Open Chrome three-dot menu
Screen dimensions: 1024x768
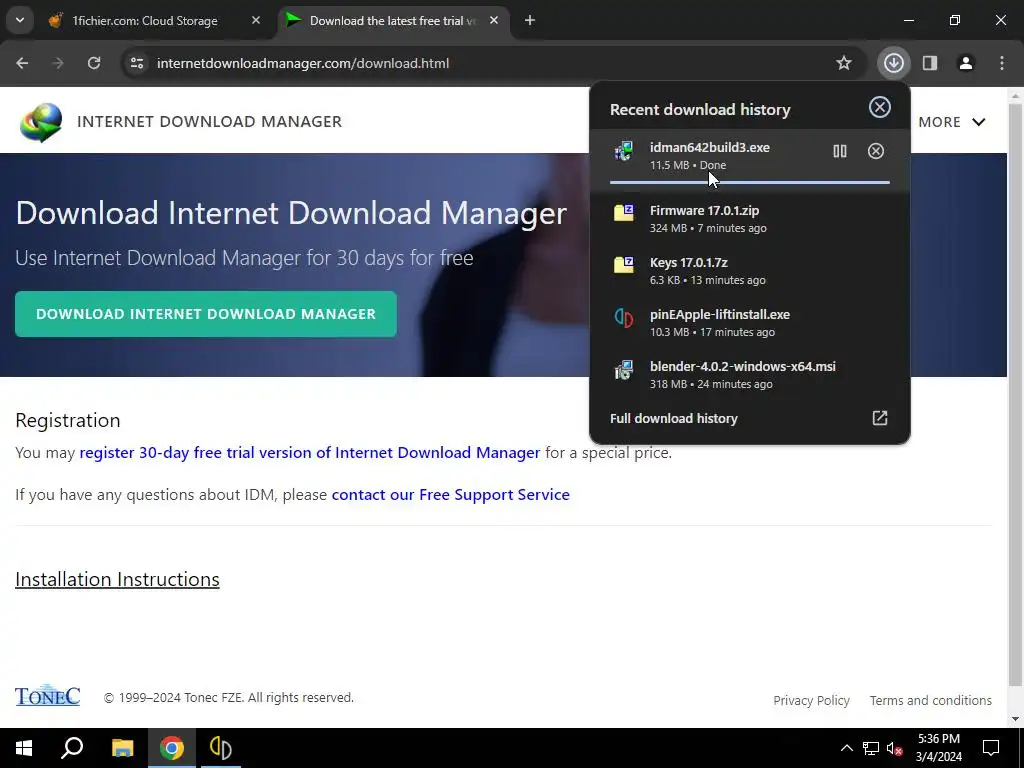[1002, 63]
